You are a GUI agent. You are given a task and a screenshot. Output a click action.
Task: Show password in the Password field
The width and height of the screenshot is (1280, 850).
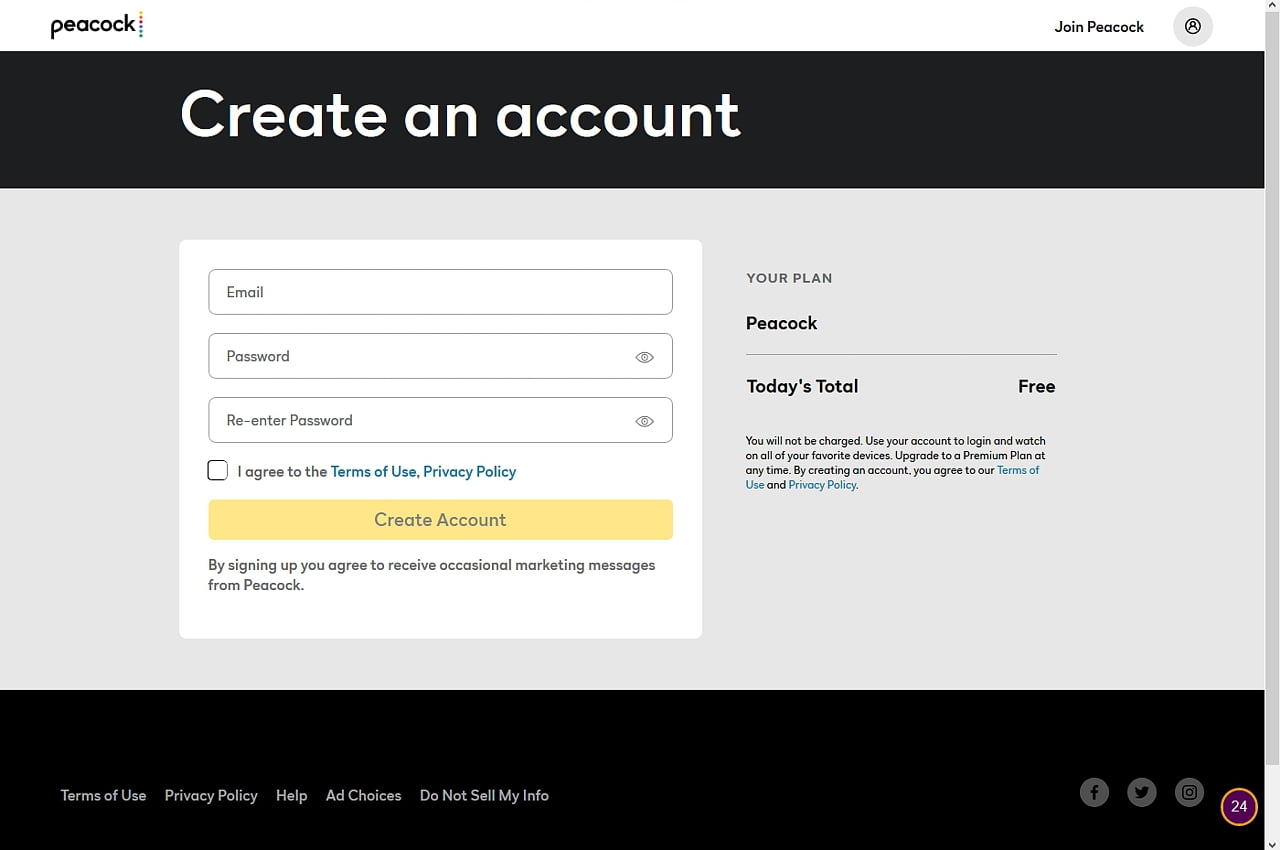(644, 357)
